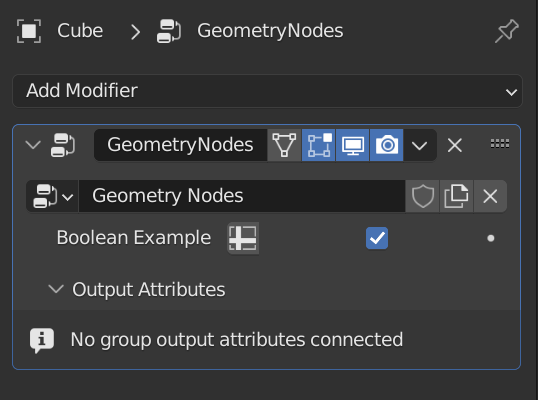Uncheck the Boolean Example checkbox
This screenshot has width=538, height=400.
tap(377, 238)
